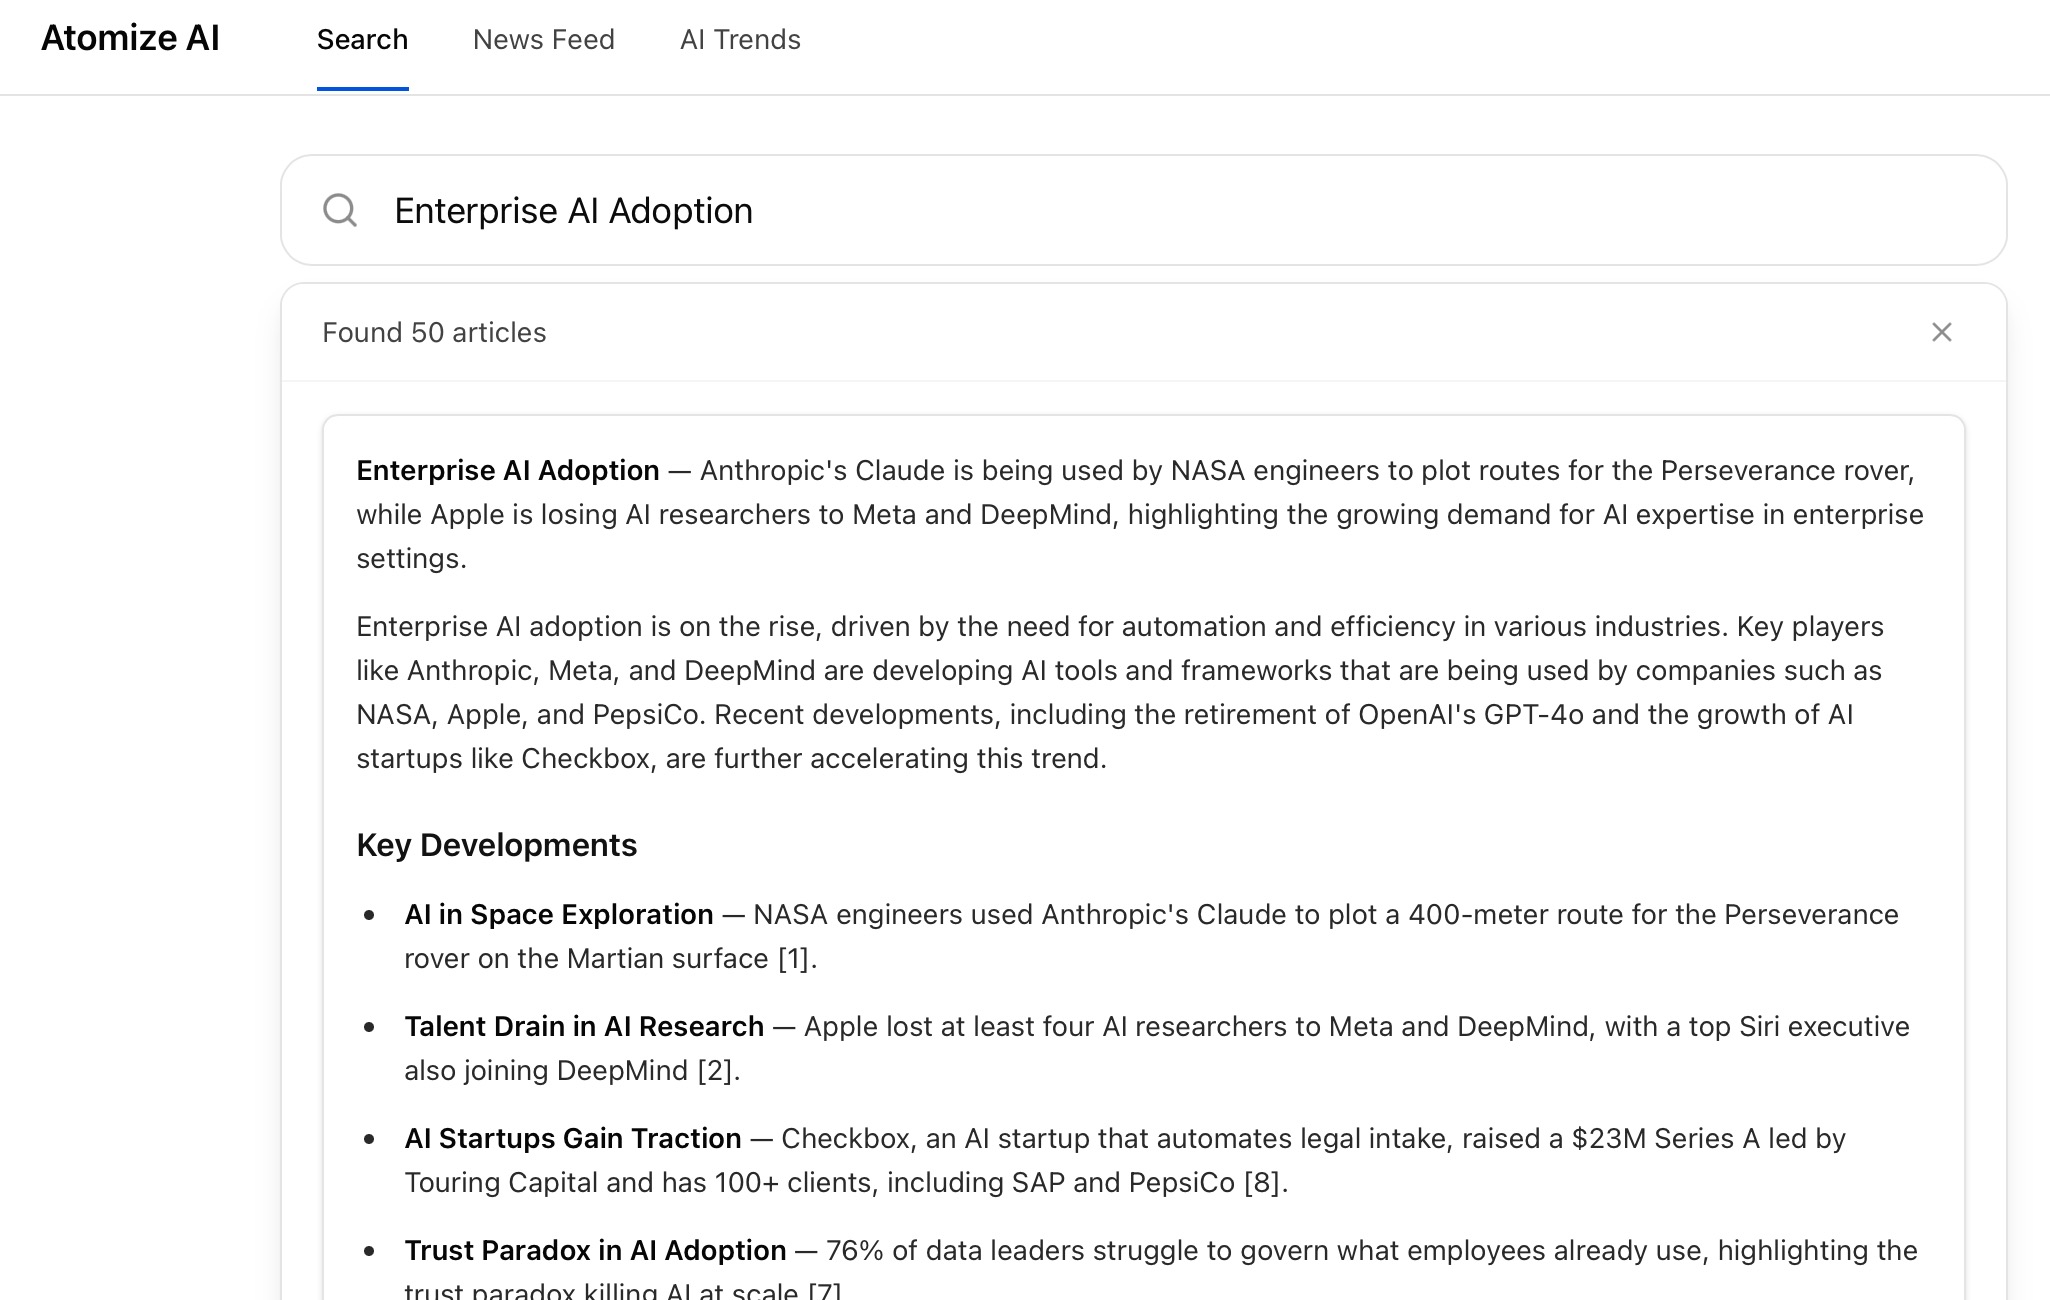Click Trust Paradox in AI Adoption title
Viewport: 2050px width, 1300px height.
[595, 1250]
